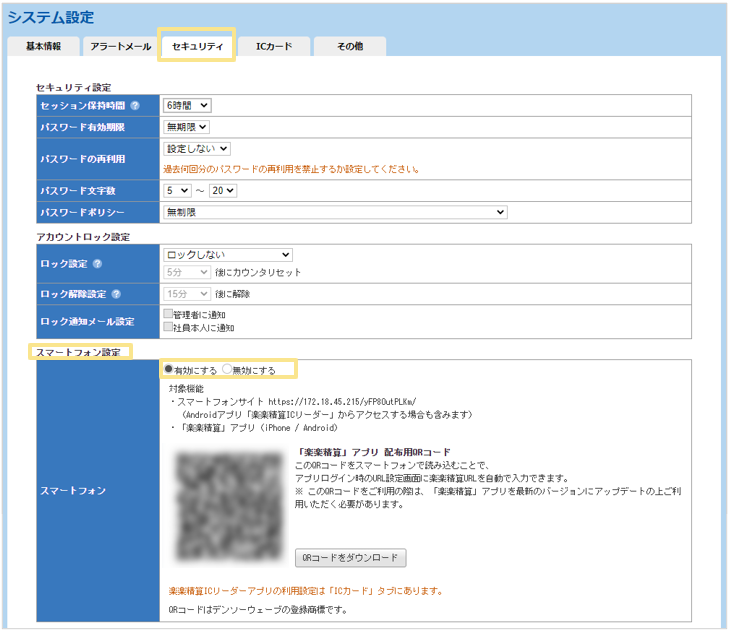Open the パスワードポリシー 無制限 dropdown

click(336, 212)
